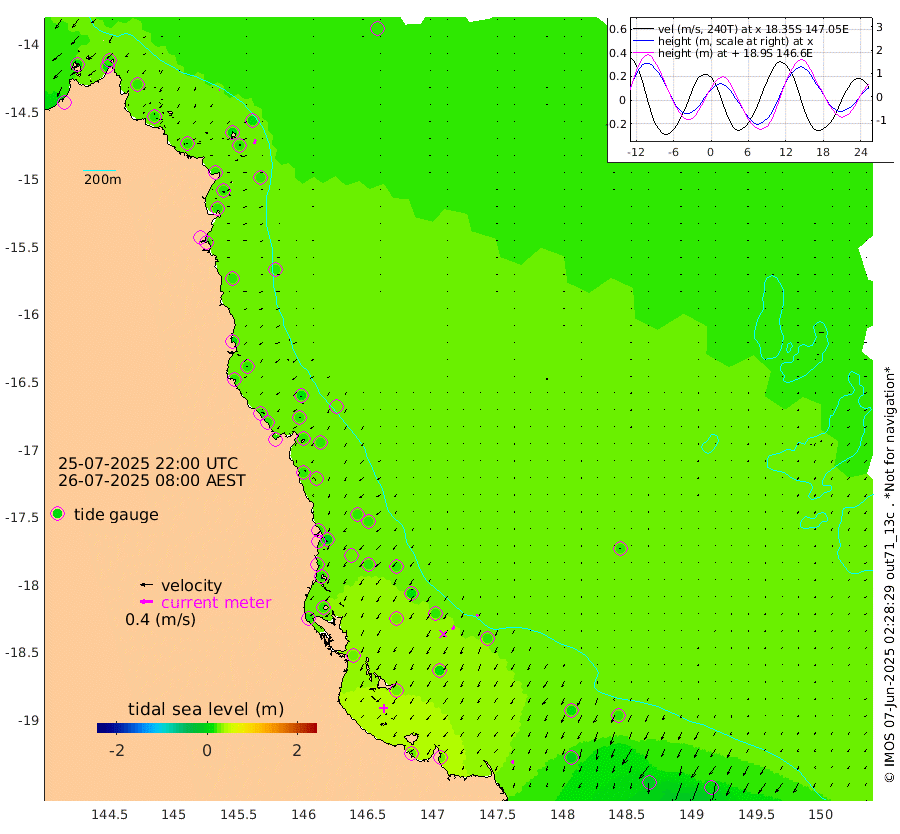Click the tidal sea level colorbar
The width and height of the screenshot is (900, 834).
(207, 728)
